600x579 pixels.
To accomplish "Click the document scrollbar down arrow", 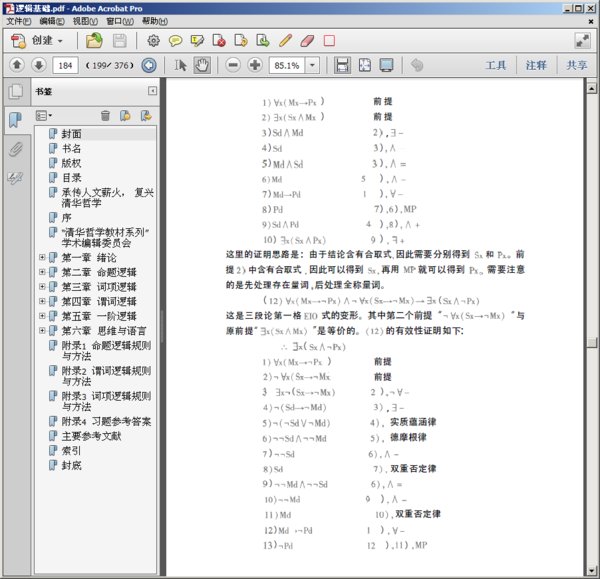I will point(591,570).
